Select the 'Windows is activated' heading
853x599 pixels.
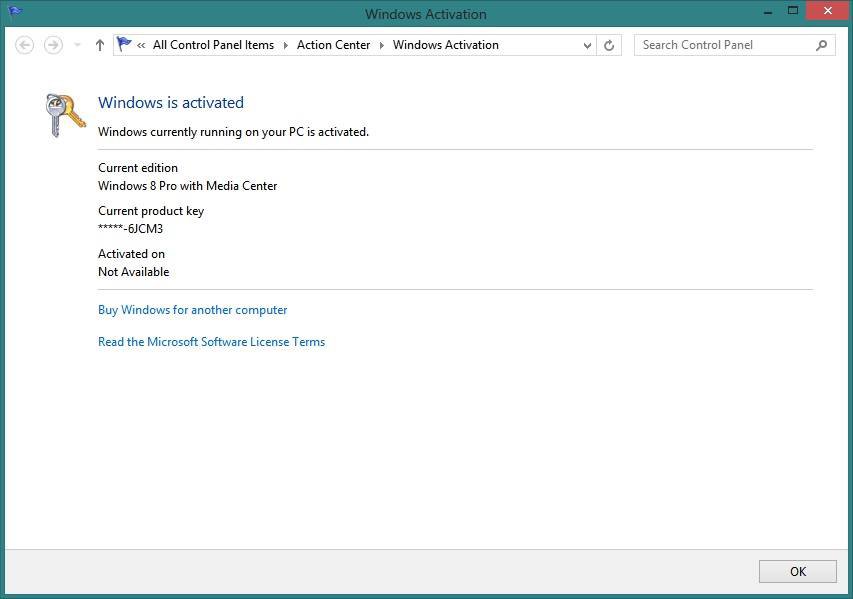(x=171, y=102)
